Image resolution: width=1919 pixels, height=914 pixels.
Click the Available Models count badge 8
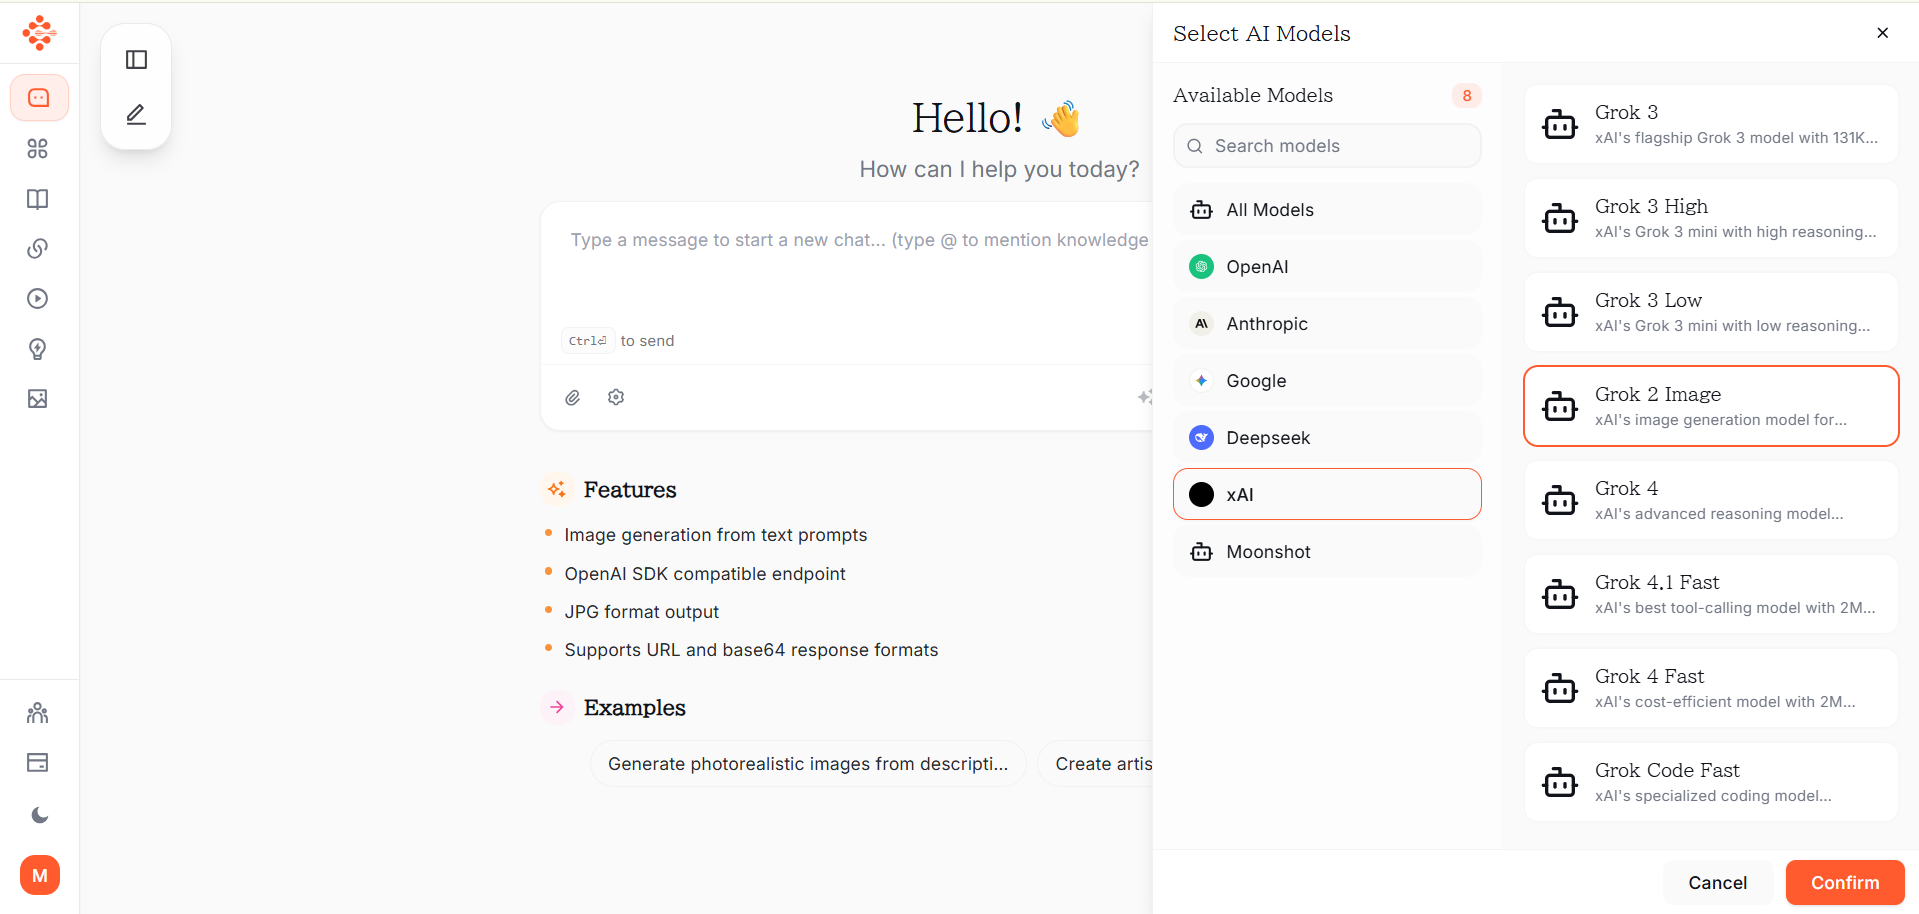click(1467, 96)
